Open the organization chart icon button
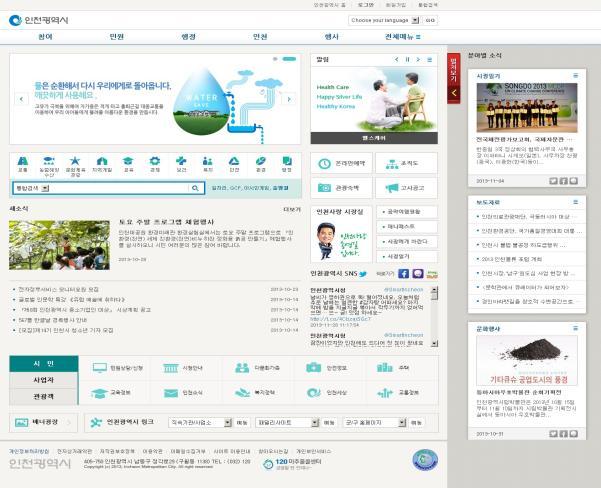This screenshot has height=488, width=601. pyautogui.click(x=392, y=164)
